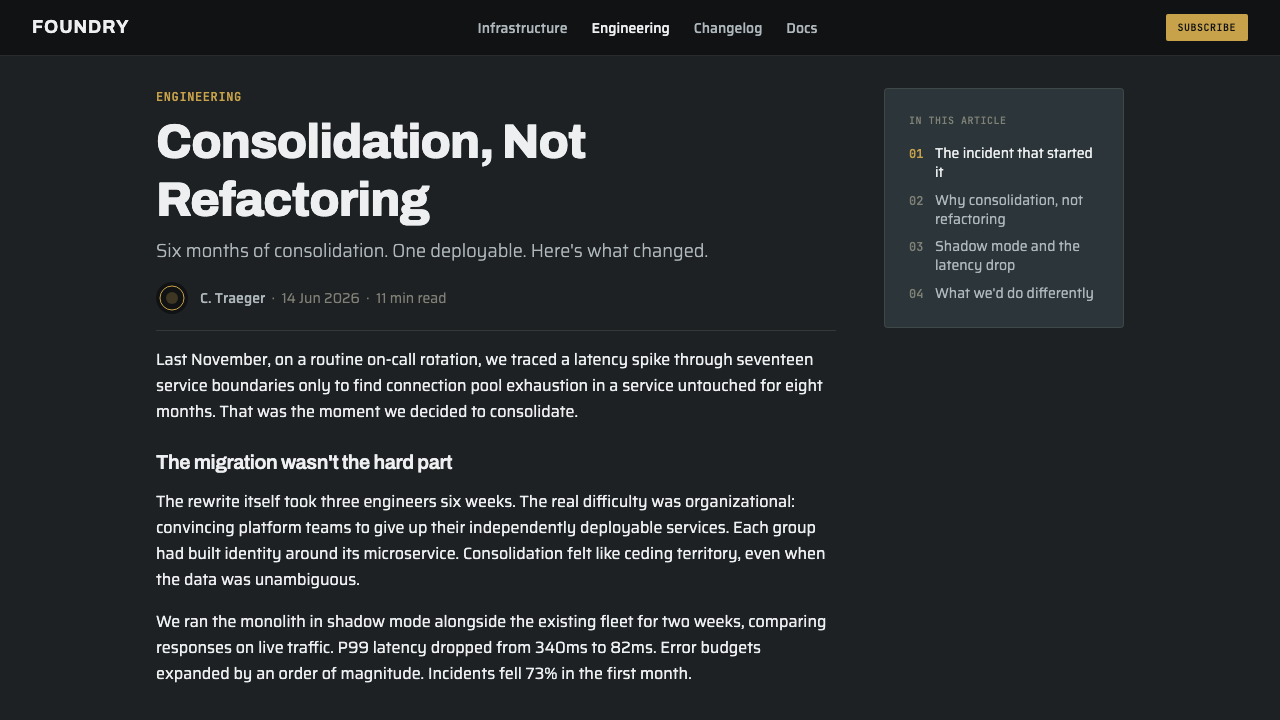Select the Engineering nav item
Viewport: 1280px width, 720px height.
630,28
